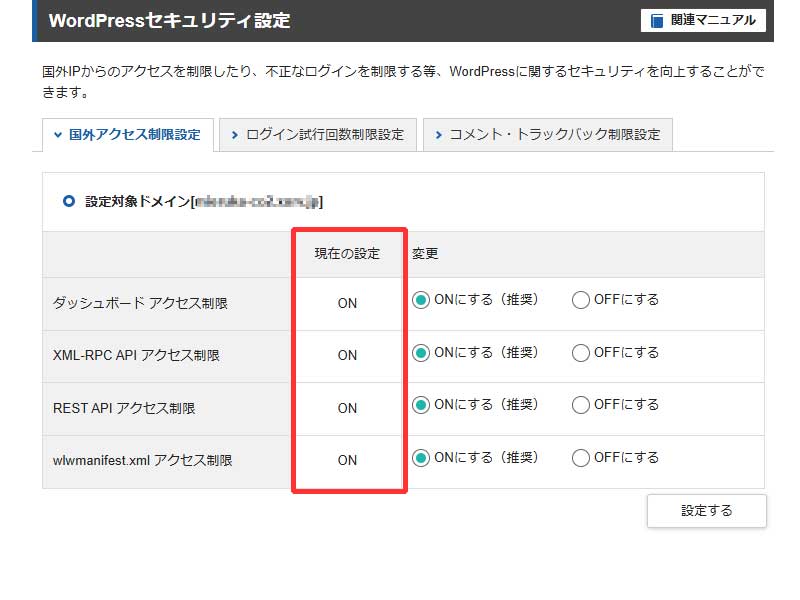Click current ON value of REST API row
The height and width of the screenshot is (600, 800).
point(347,408)
